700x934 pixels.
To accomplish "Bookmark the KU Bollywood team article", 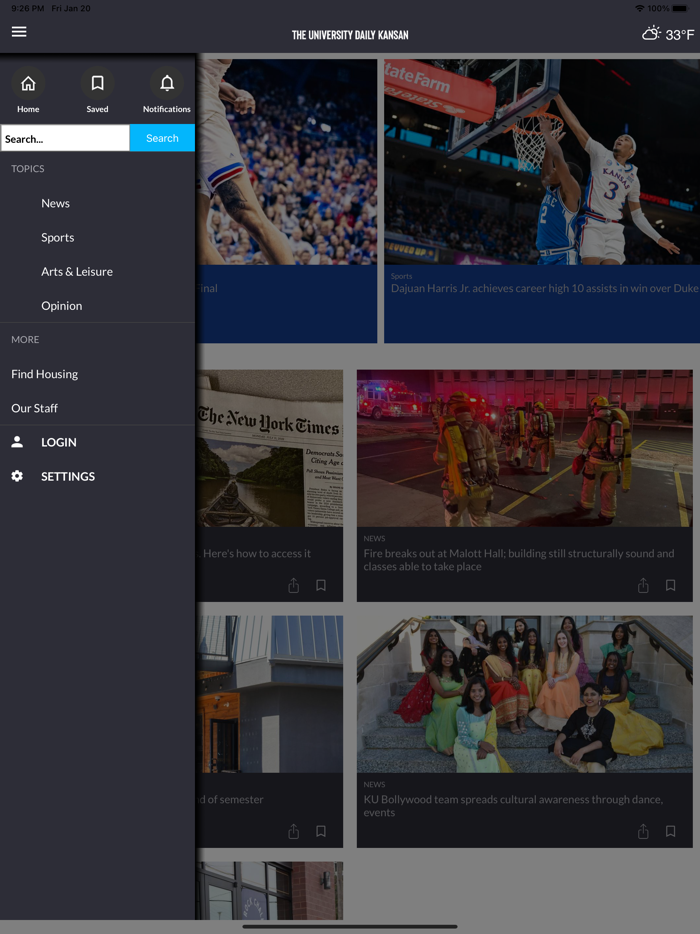I will coord(670,831).
